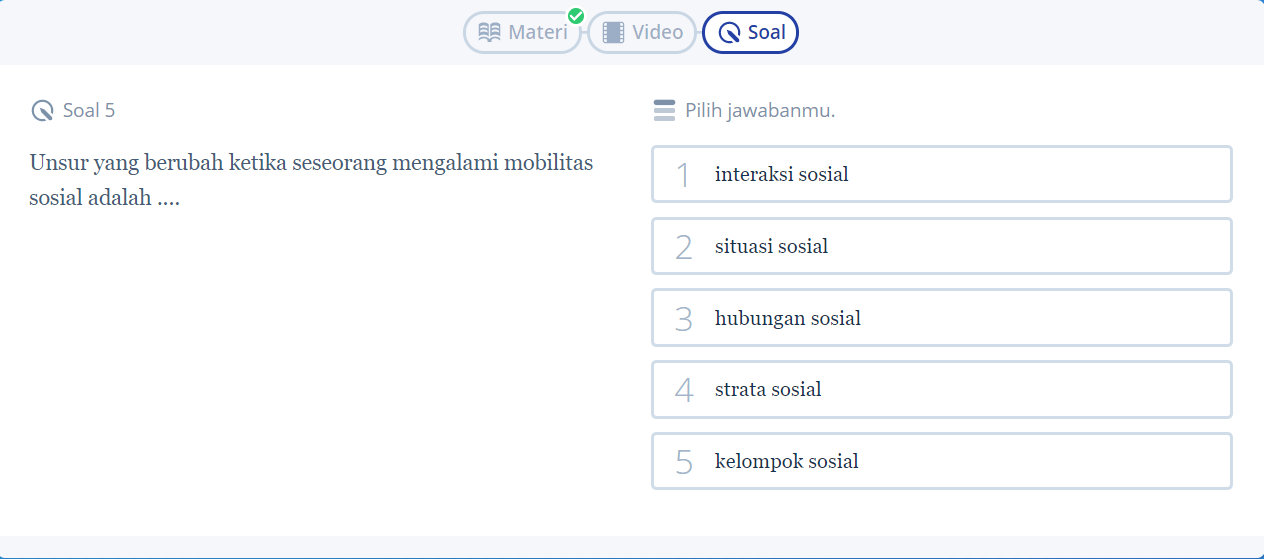Image resolution: width=1264 pixels, height=559 pixels.
Task: Click the "Pilih jawabanmu." instruction text
Action: tap(760, 110)
